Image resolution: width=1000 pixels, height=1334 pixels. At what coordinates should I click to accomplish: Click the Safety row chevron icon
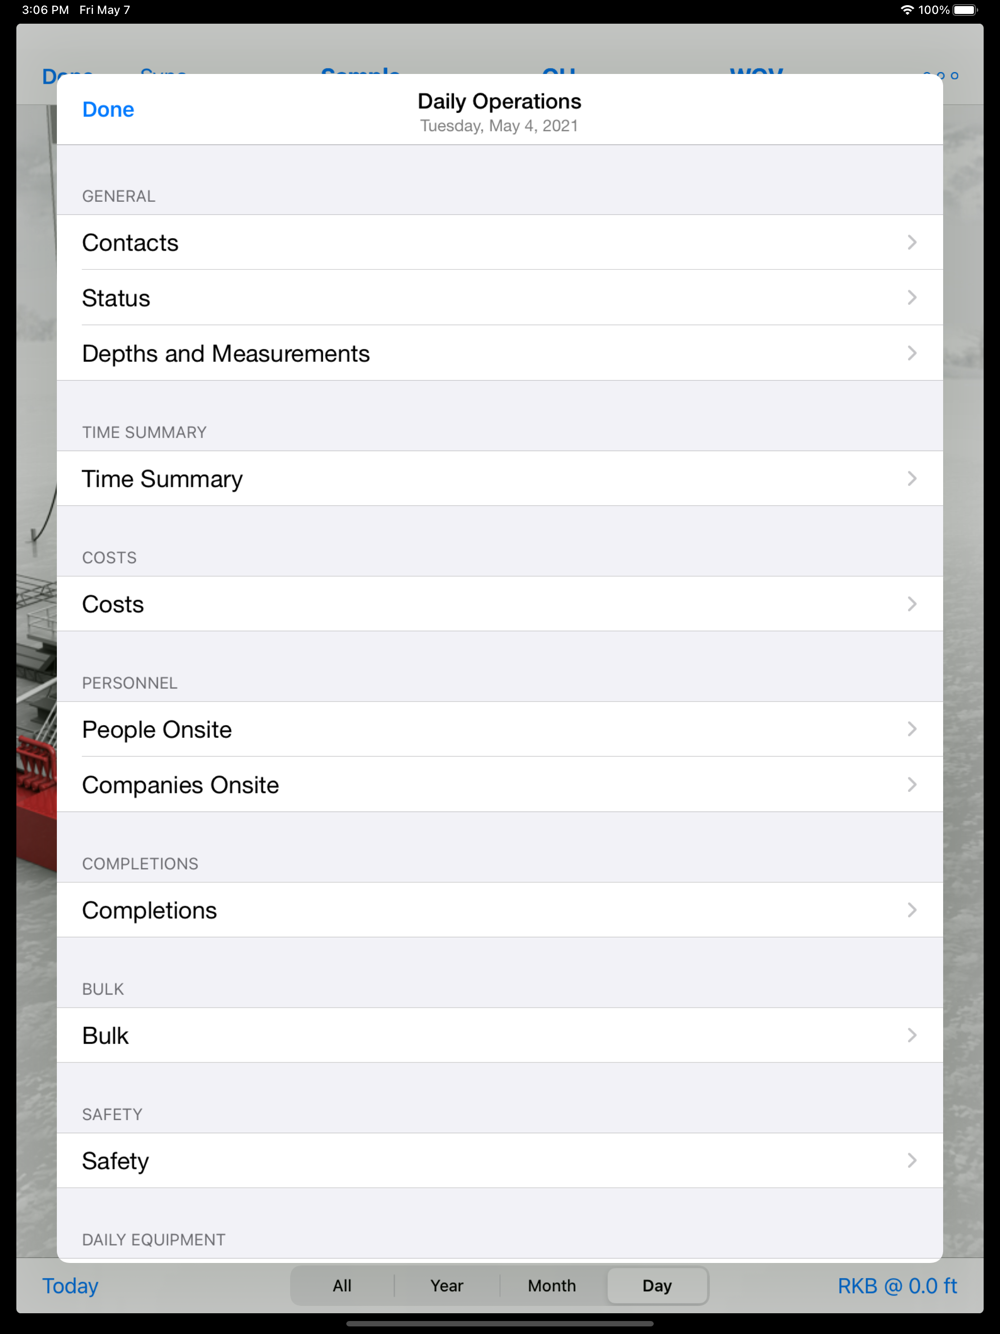[x=912, y=1161]
